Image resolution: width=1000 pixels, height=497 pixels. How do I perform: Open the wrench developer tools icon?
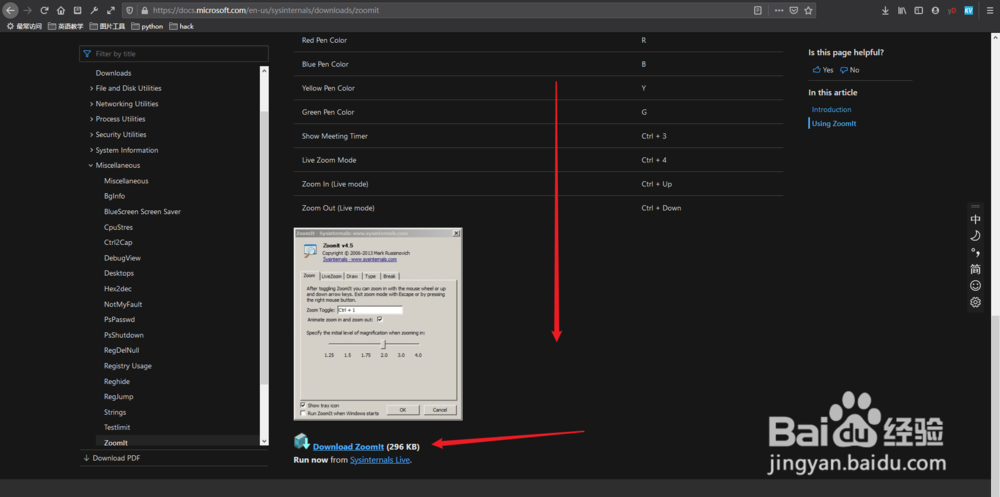94,10
